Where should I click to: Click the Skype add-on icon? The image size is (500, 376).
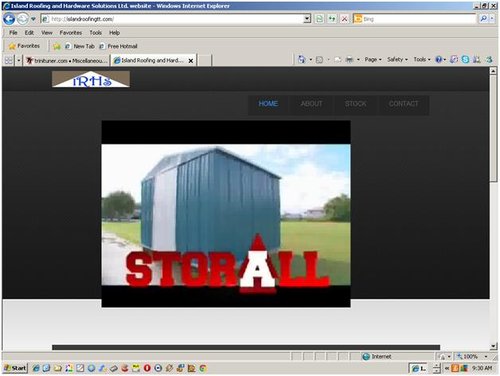coord(465,60)
